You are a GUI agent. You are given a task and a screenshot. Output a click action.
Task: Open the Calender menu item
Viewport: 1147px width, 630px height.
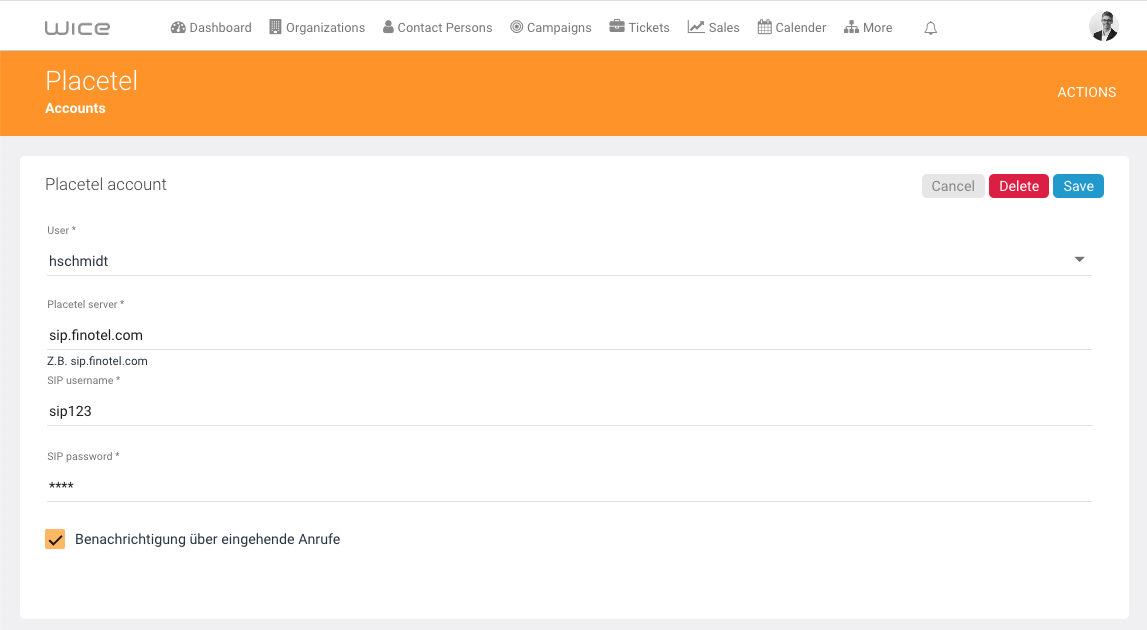click(791, 27)
